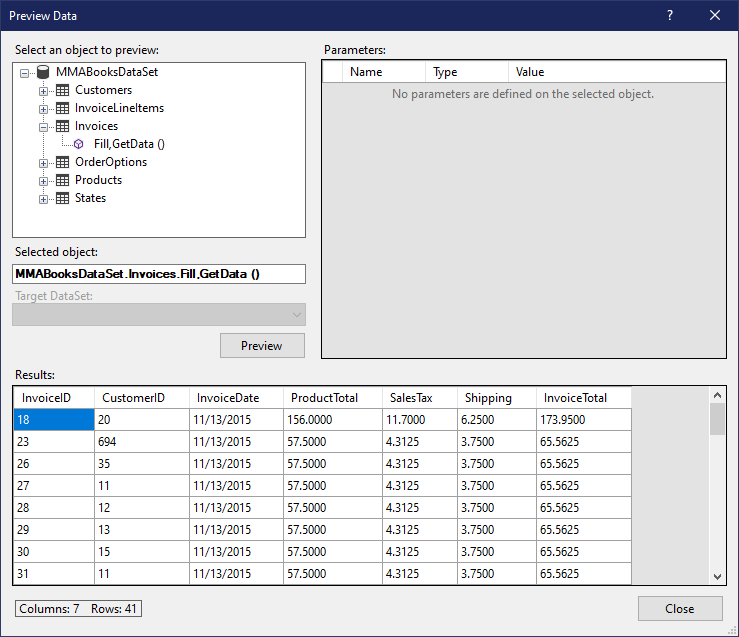The height and width of the screenshot is (637, 739).
Task: Open the Target DataSet dropdown
Action: click(159, 315)
